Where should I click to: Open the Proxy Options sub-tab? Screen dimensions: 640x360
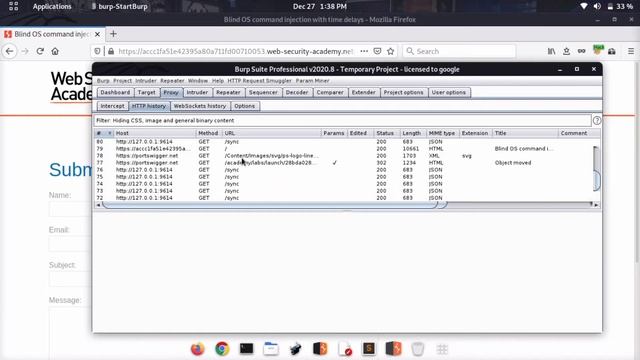pos(244,106)
